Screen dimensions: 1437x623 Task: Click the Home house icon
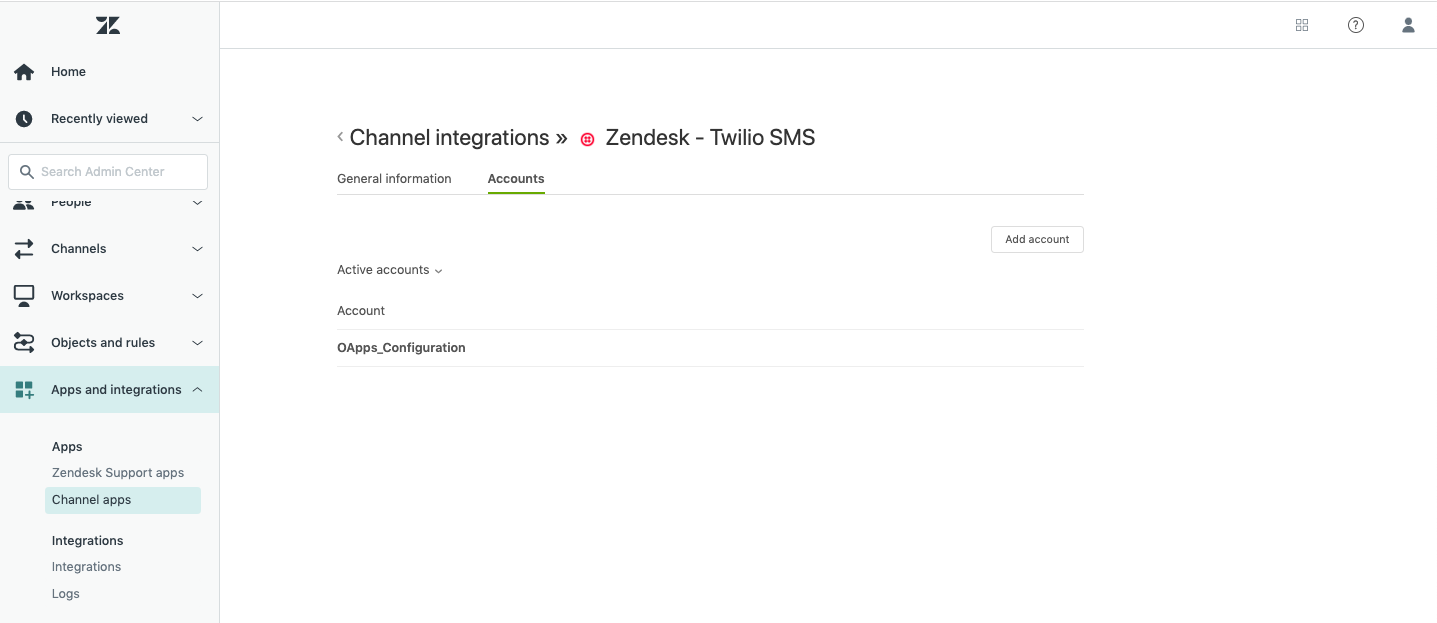(x=24, y=72)
